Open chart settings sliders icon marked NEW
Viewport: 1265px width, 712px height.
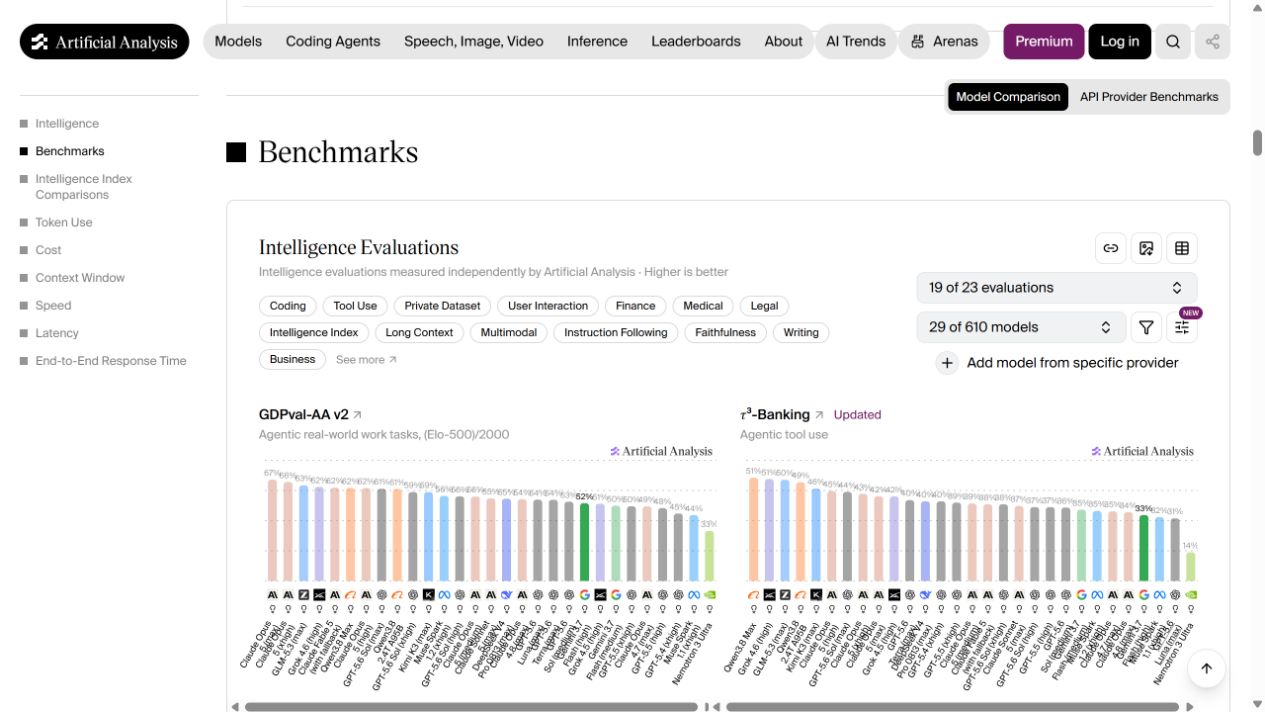[x=1182, y=327]
